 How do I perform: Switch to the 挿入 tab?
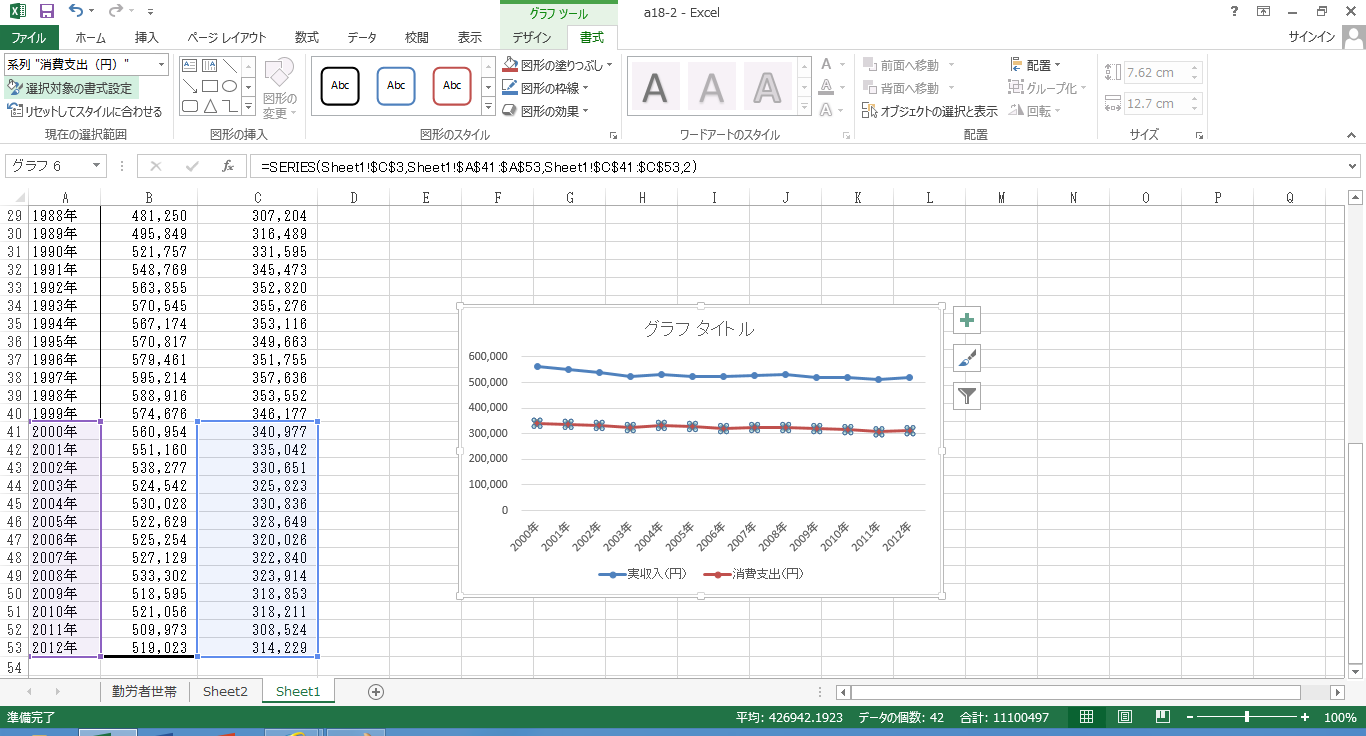point(146,38)
